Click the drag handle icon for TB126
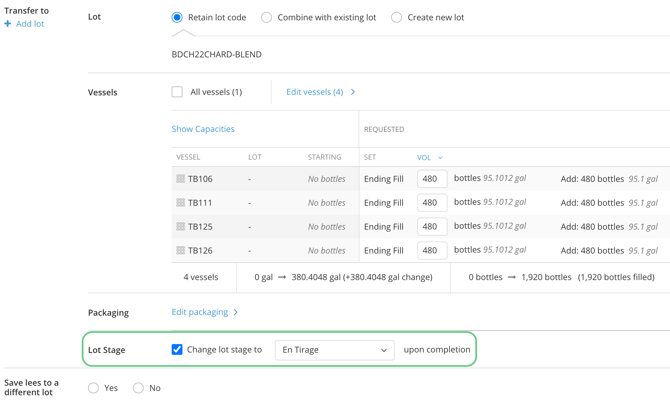Screen dimensions: 670x400 [x=180, y=250]
